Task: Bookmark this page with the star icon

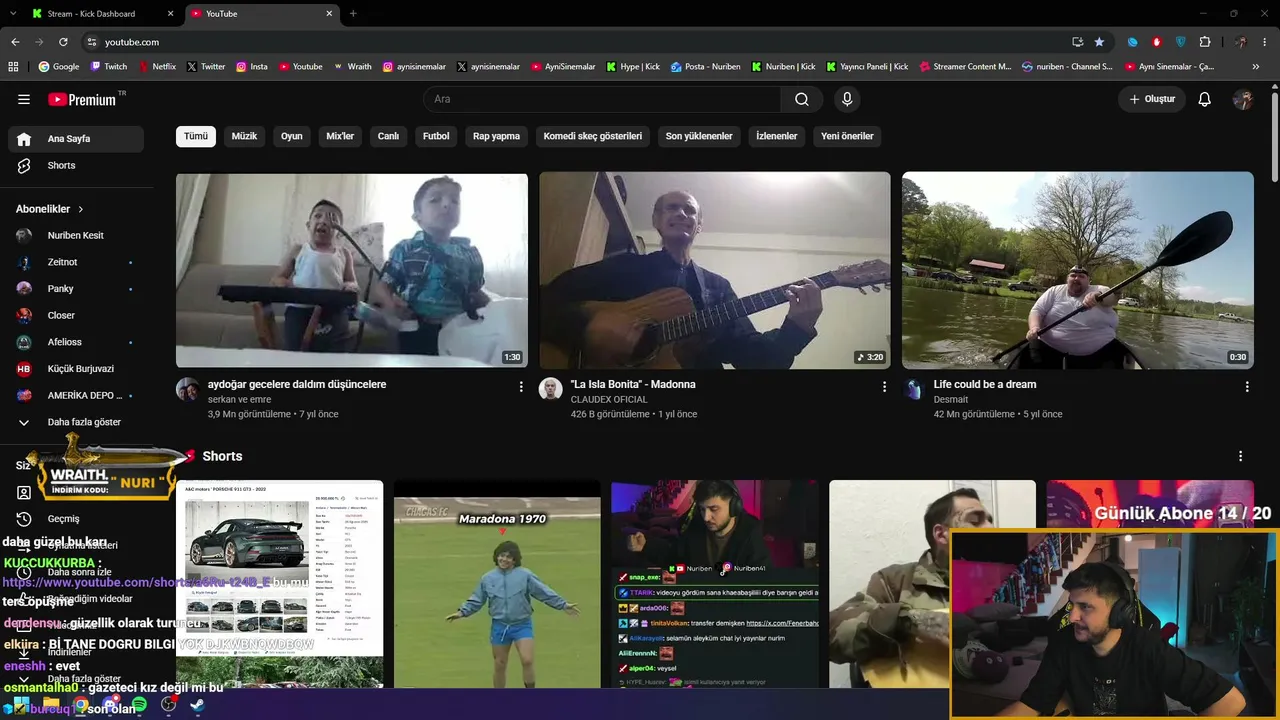Action: [1099, 42]
